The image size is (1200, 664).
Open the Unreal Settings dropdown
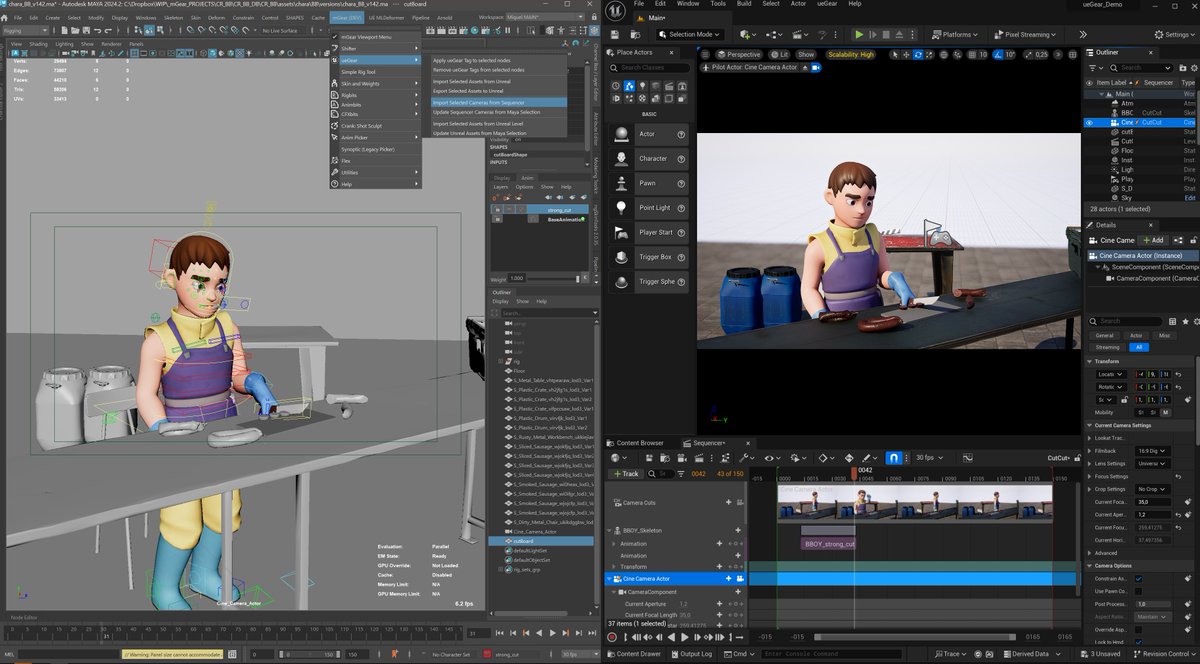[1176, 34]
